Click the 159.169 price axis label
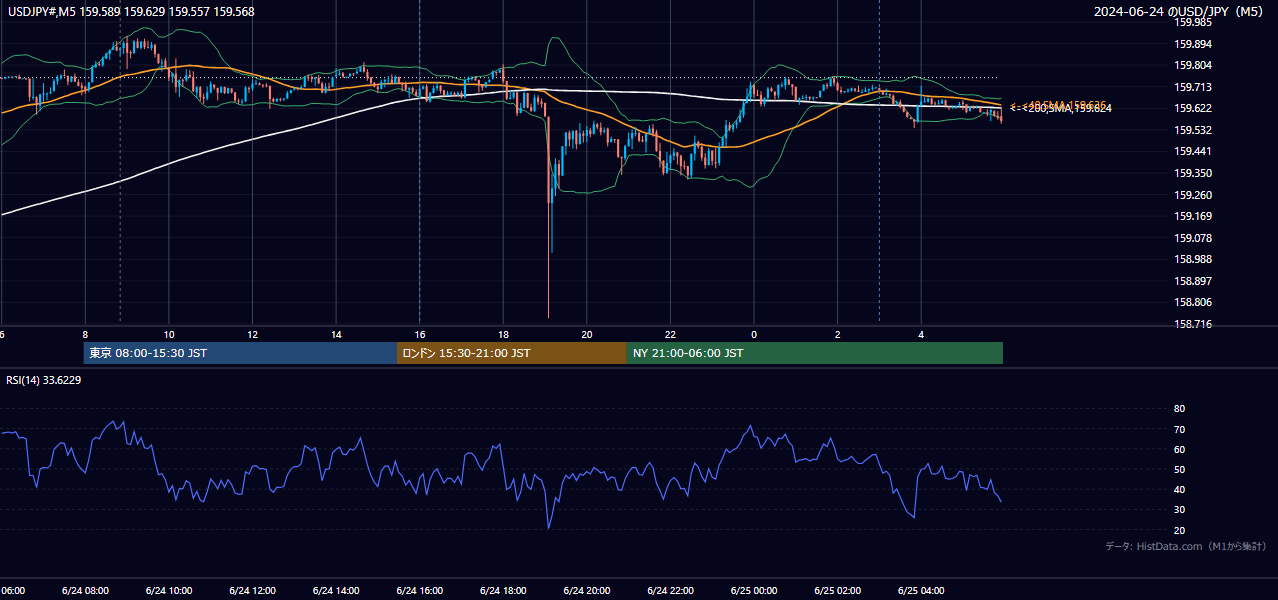Image resolution: width=1278 pixels, height=600 pixels. [1193, 216]
